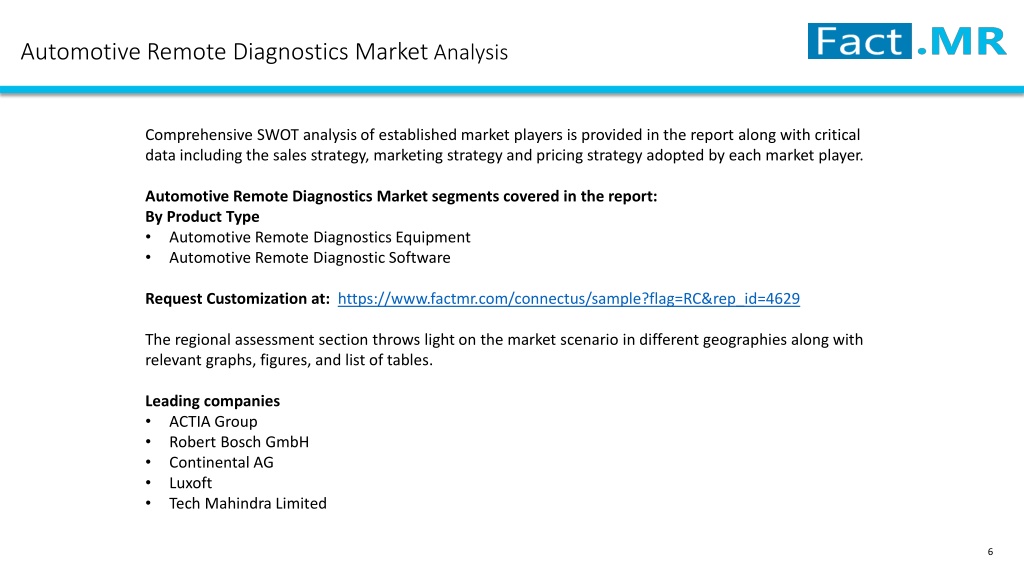This screenshot has width=1024, height=576.
Task: Select the ACTIA Group bullet item
Action: click(x=213, y=422)
